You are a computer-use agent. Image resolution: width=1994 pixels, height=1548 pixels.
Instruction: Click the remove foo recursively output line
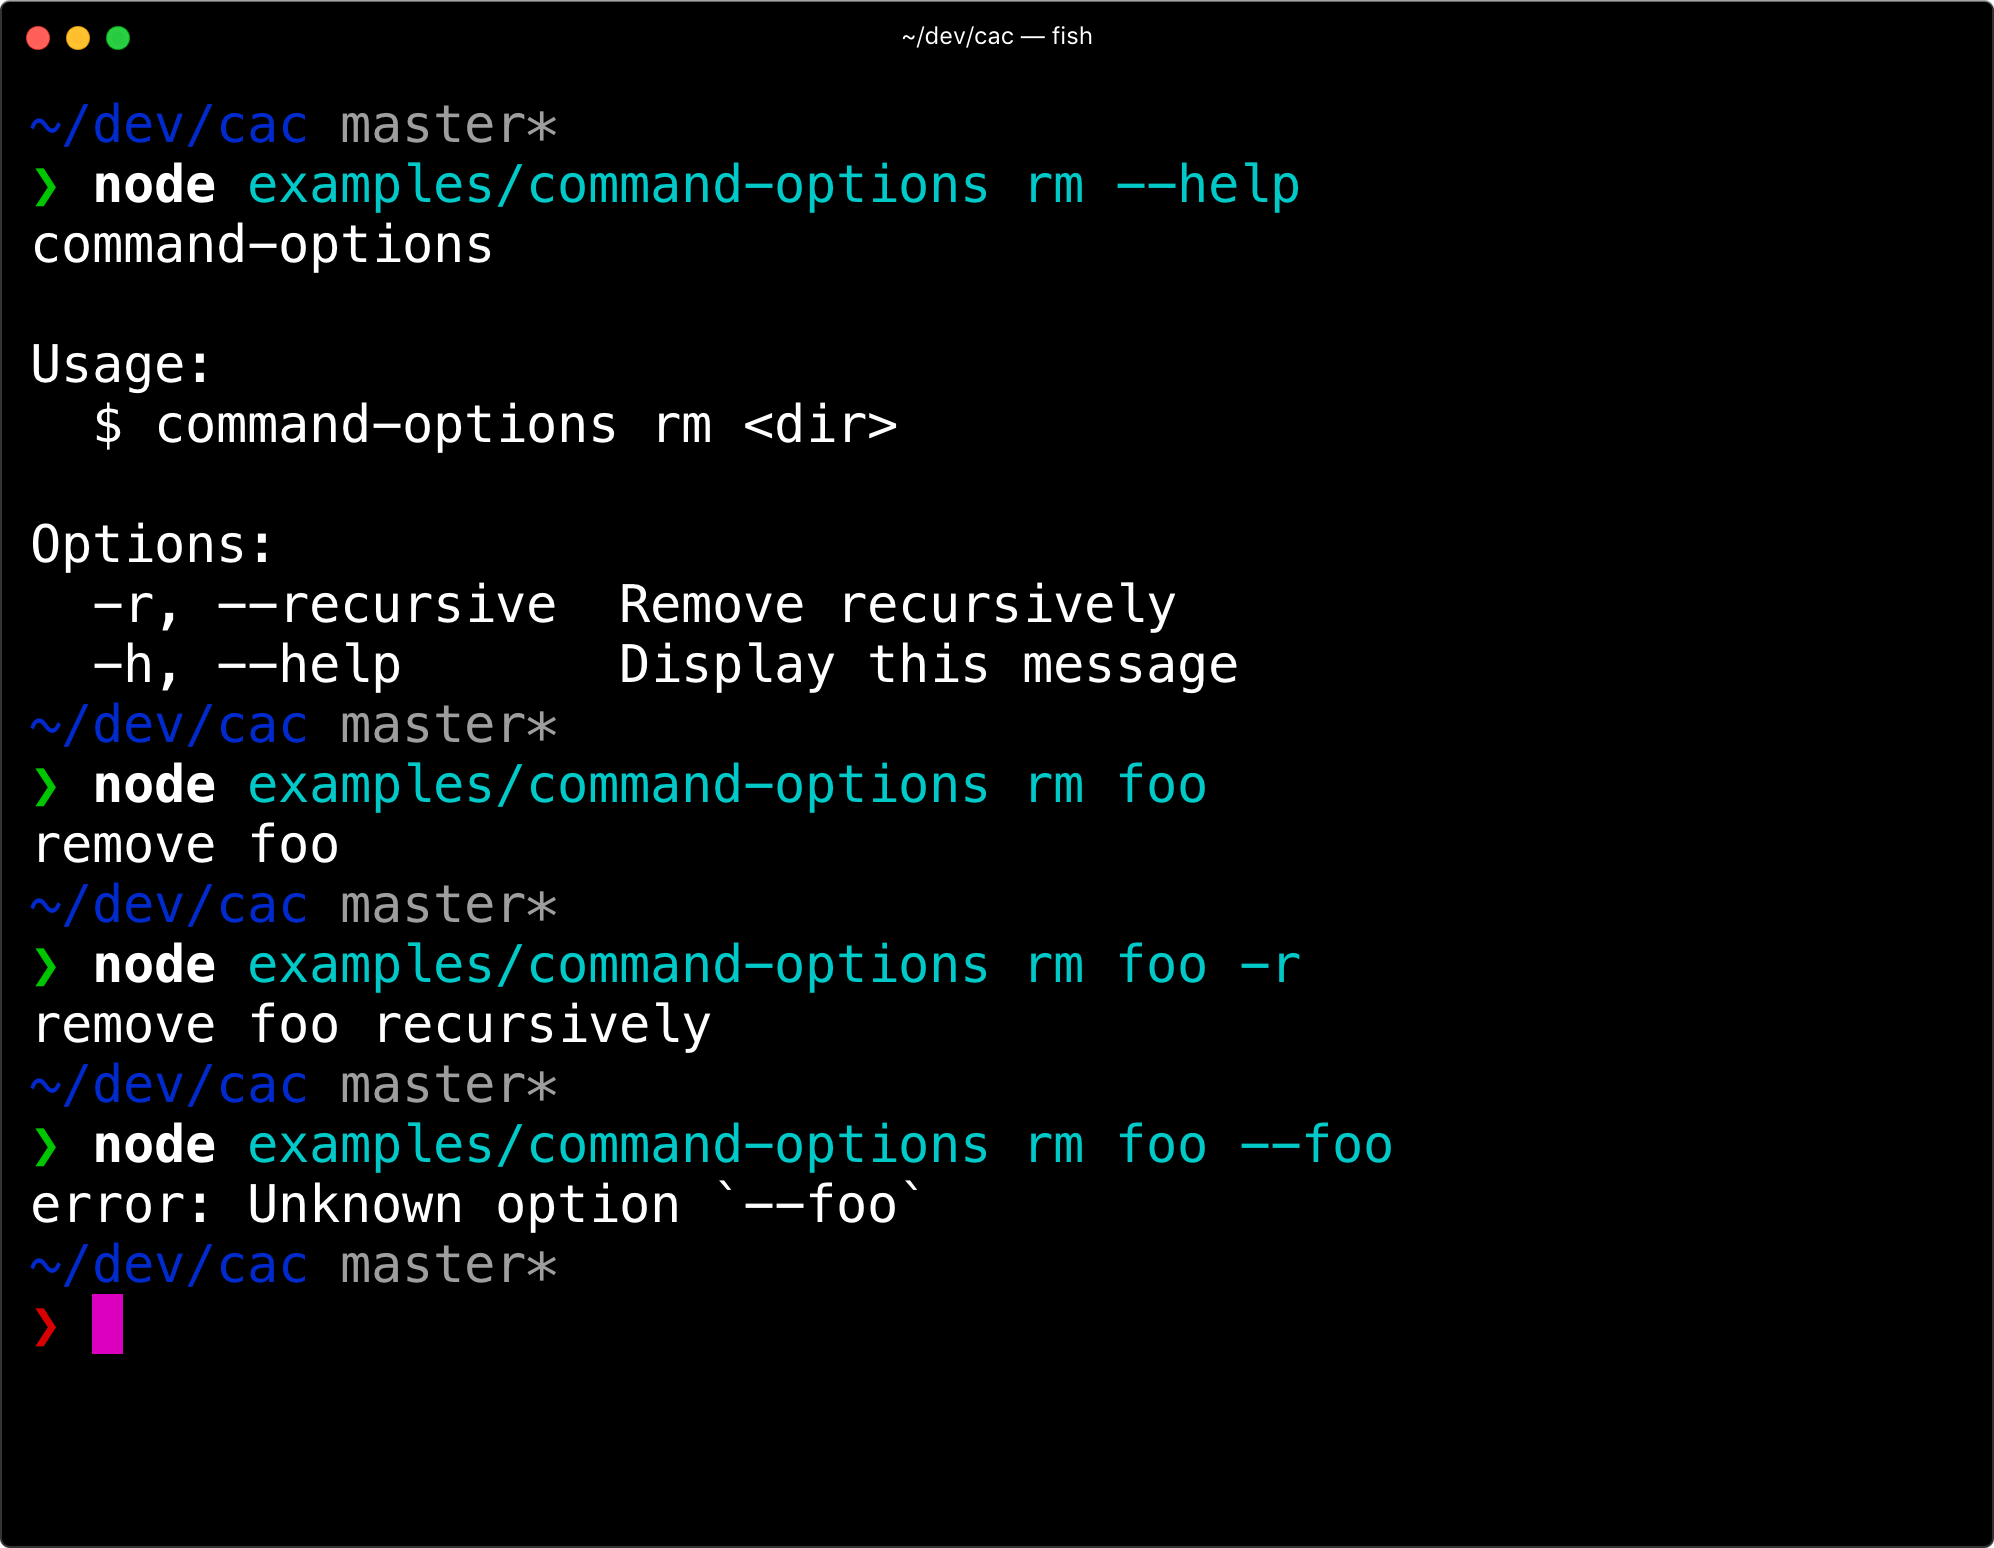point(370,1023)
